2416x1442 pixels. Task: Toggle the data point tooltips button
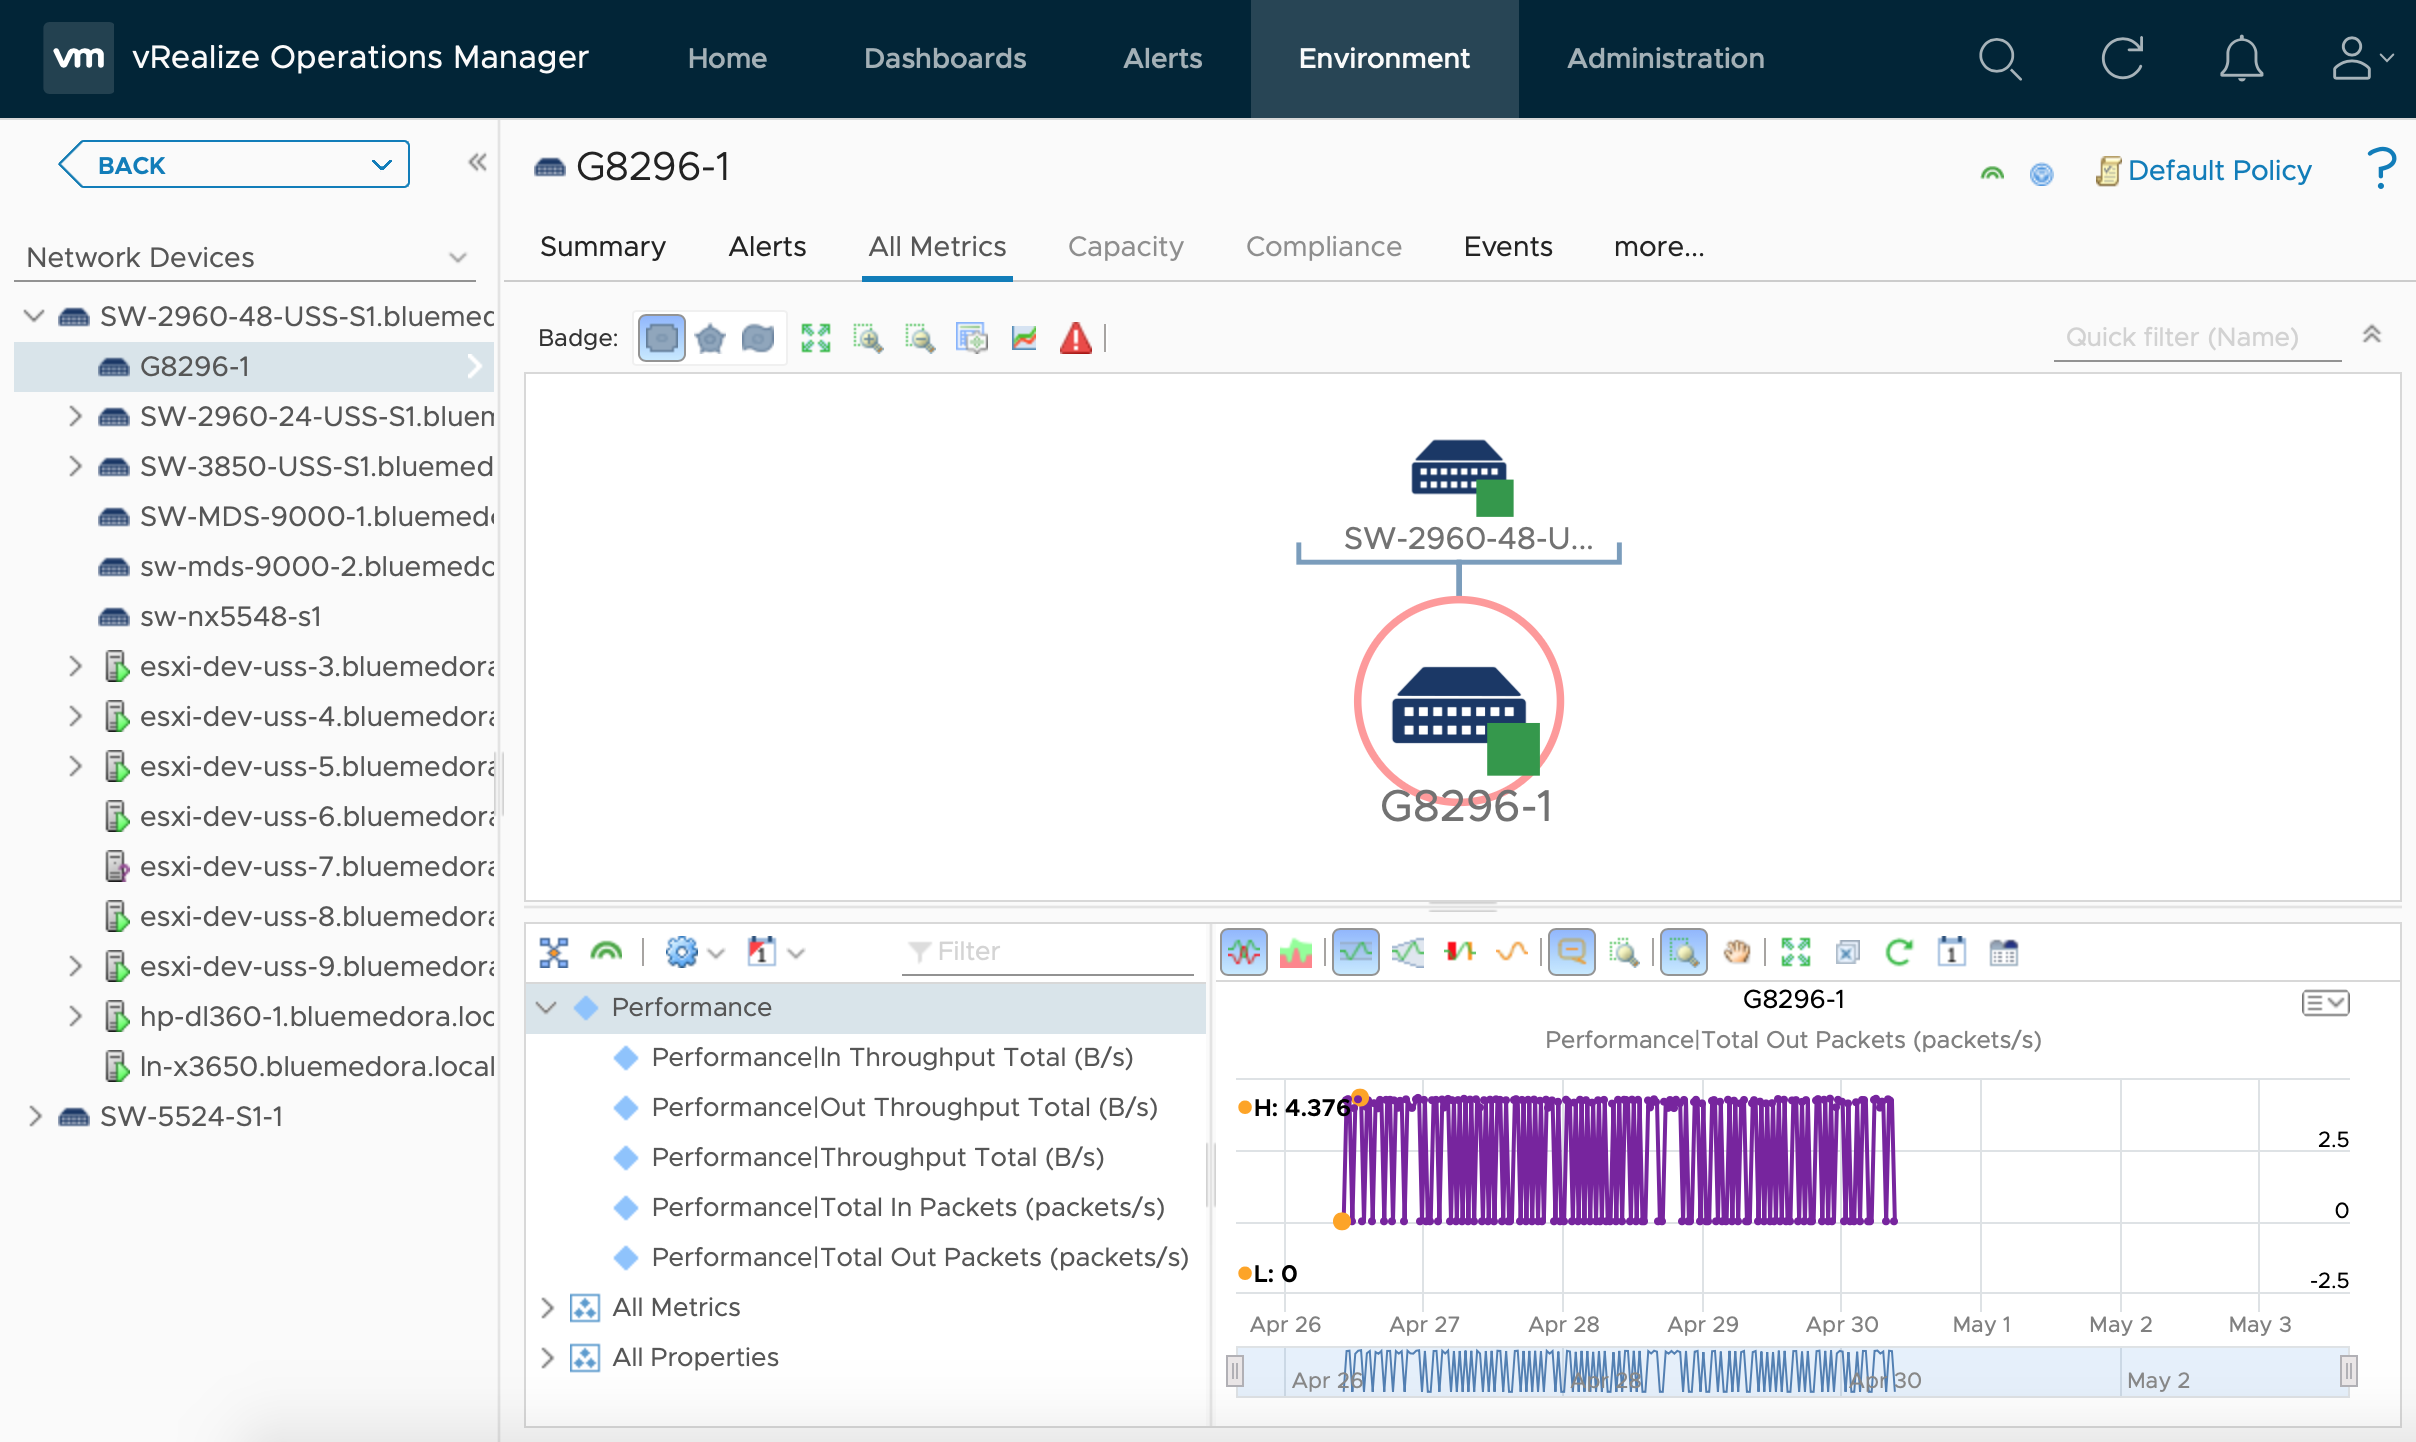[x=1572, y=952]
